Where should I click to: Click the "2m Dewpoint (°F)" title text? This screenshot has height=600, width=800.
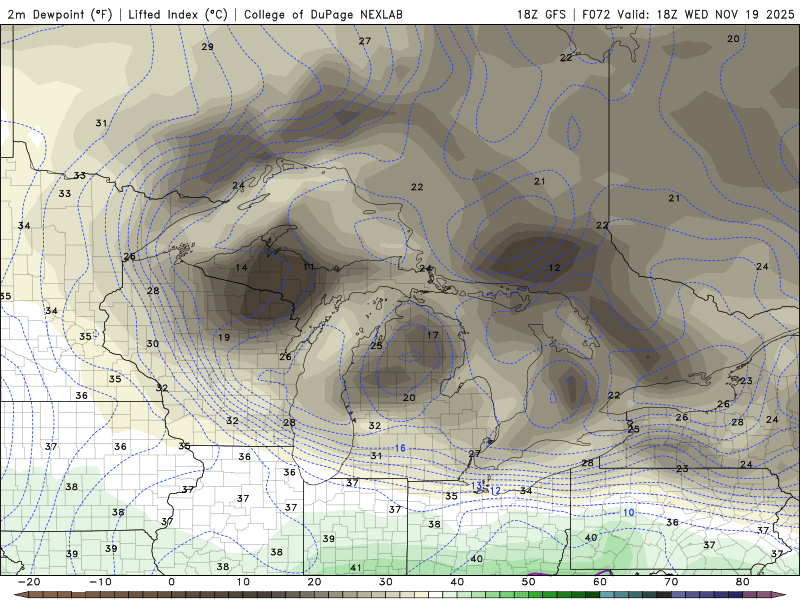(60, 14)
